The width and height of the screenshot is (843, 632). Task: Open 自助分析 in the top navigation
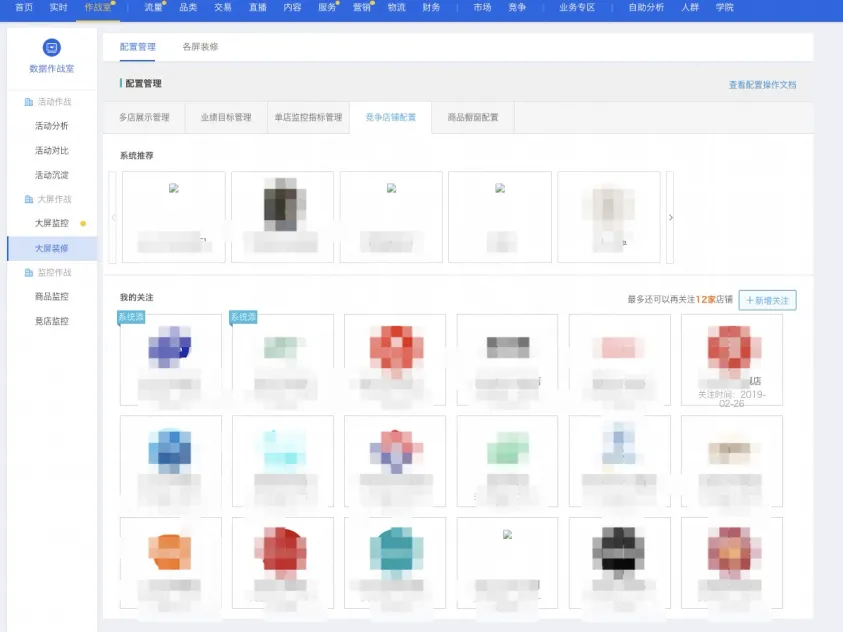click(646, 8)
